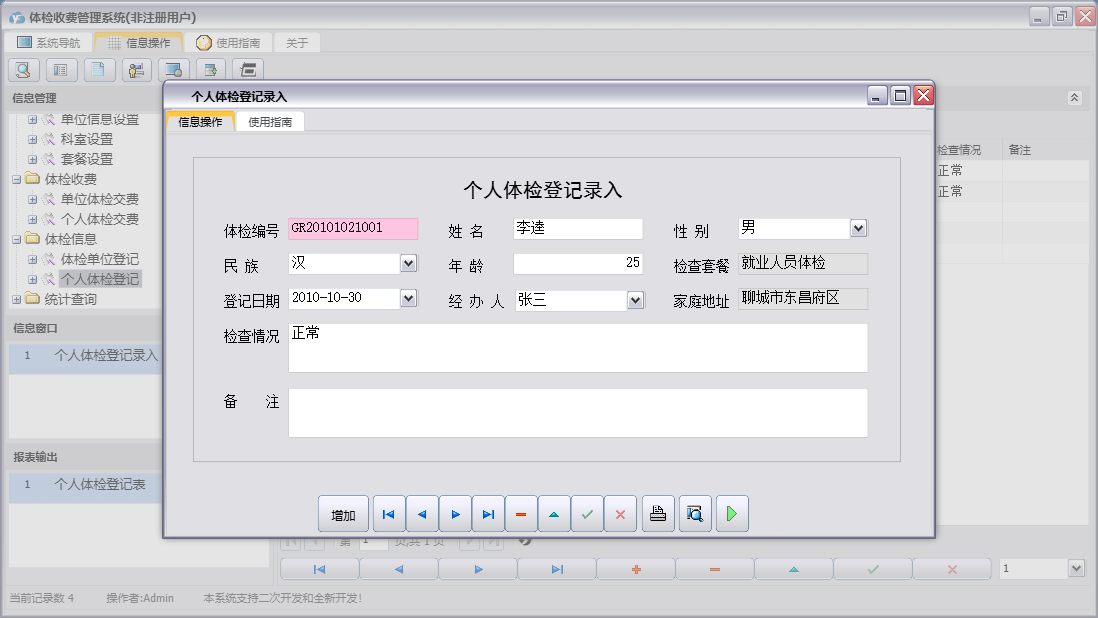This screenshot has width=1098, height=618.
Task: Select the search magnifier toolbar icon
Action: click(22, 69)
